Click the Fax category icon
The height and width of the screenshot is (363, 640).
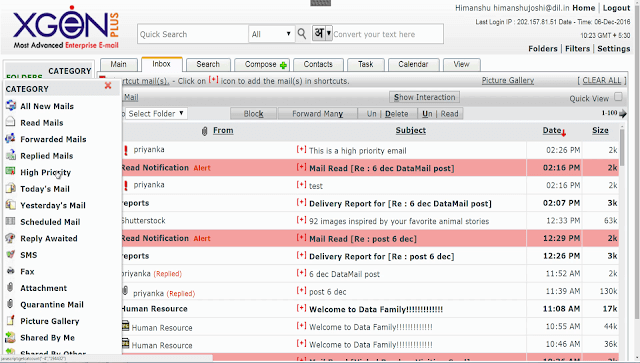pos(11,271)
